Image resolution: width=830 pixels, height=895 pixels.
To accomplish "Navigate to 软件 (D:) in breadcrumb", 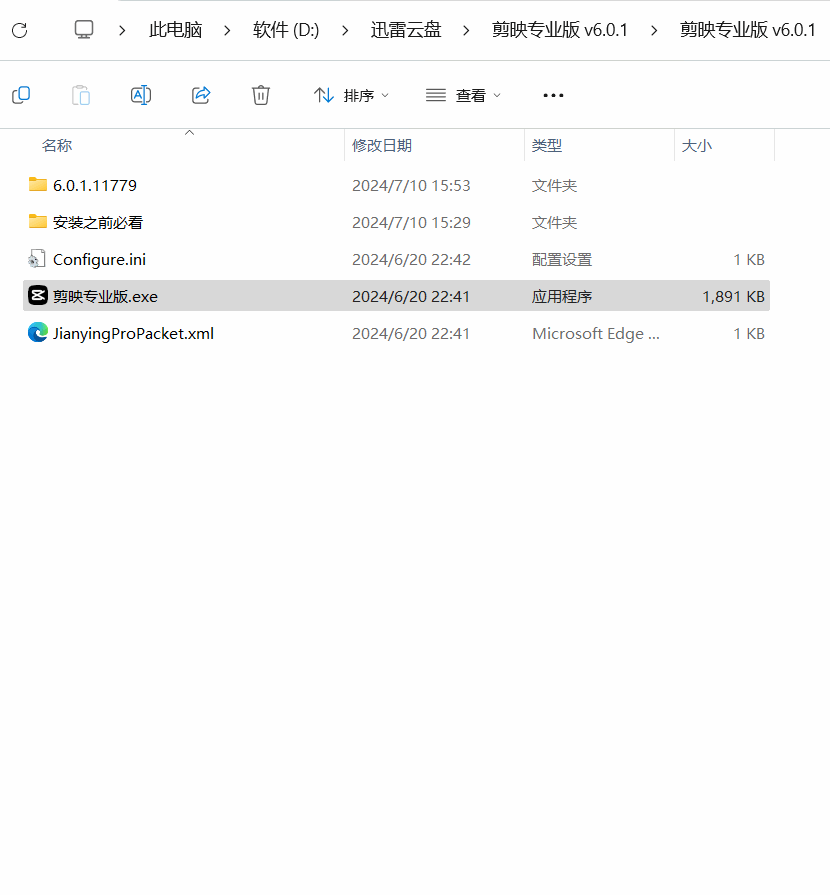I will (286, 30).
